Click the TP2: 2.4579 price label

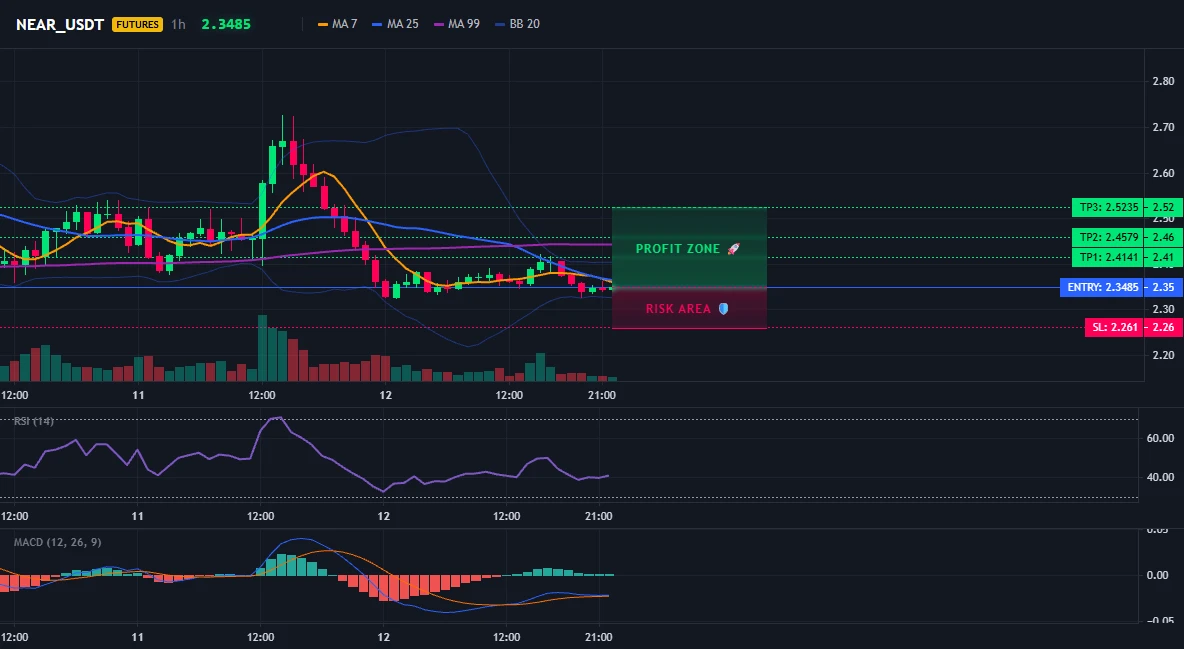click(1107, 237)
